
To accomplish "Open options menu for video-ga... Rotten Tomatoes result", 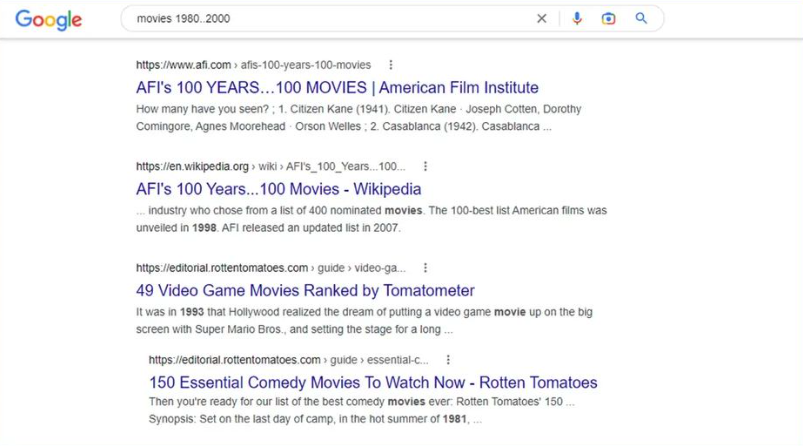I will coord(425,268).
